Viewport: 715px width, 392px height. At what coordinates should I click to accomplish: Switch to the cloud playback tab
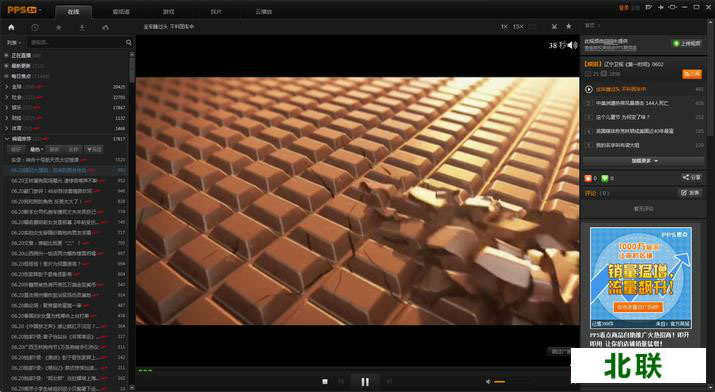pyautogui.click(x=264, y=12)
